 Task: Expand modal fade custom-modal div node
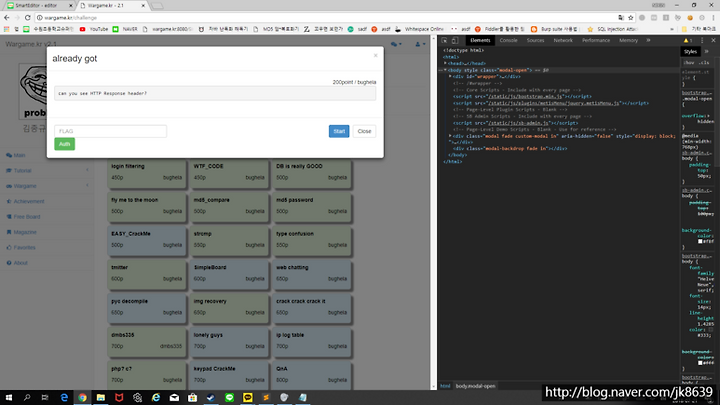tap(450, 136)
